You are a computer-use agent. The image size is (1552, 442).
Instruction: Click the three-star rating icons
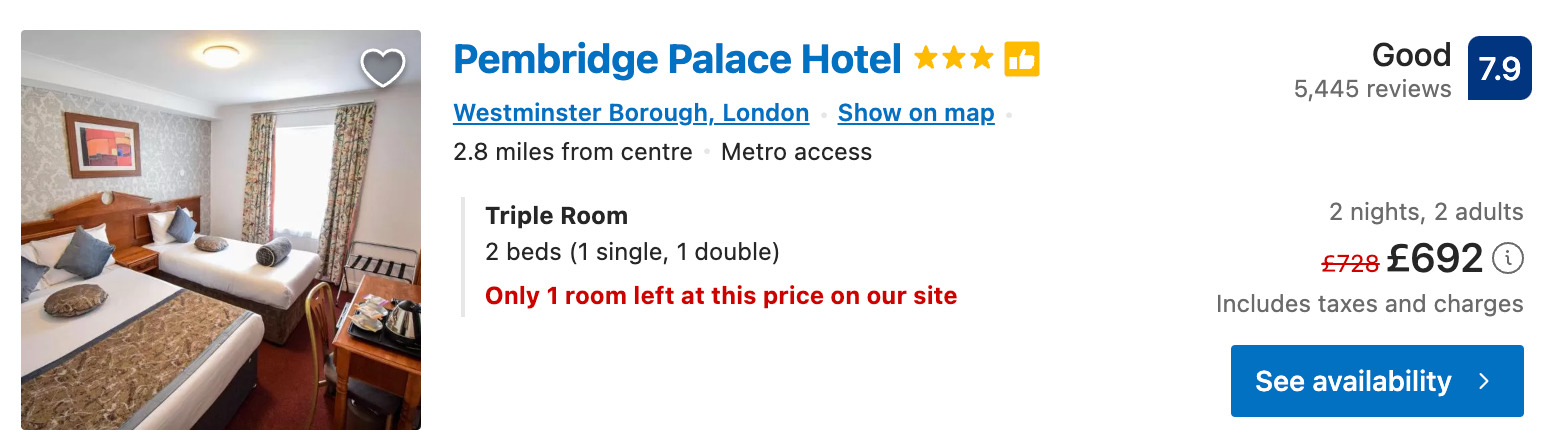click(x=953, y=60)
